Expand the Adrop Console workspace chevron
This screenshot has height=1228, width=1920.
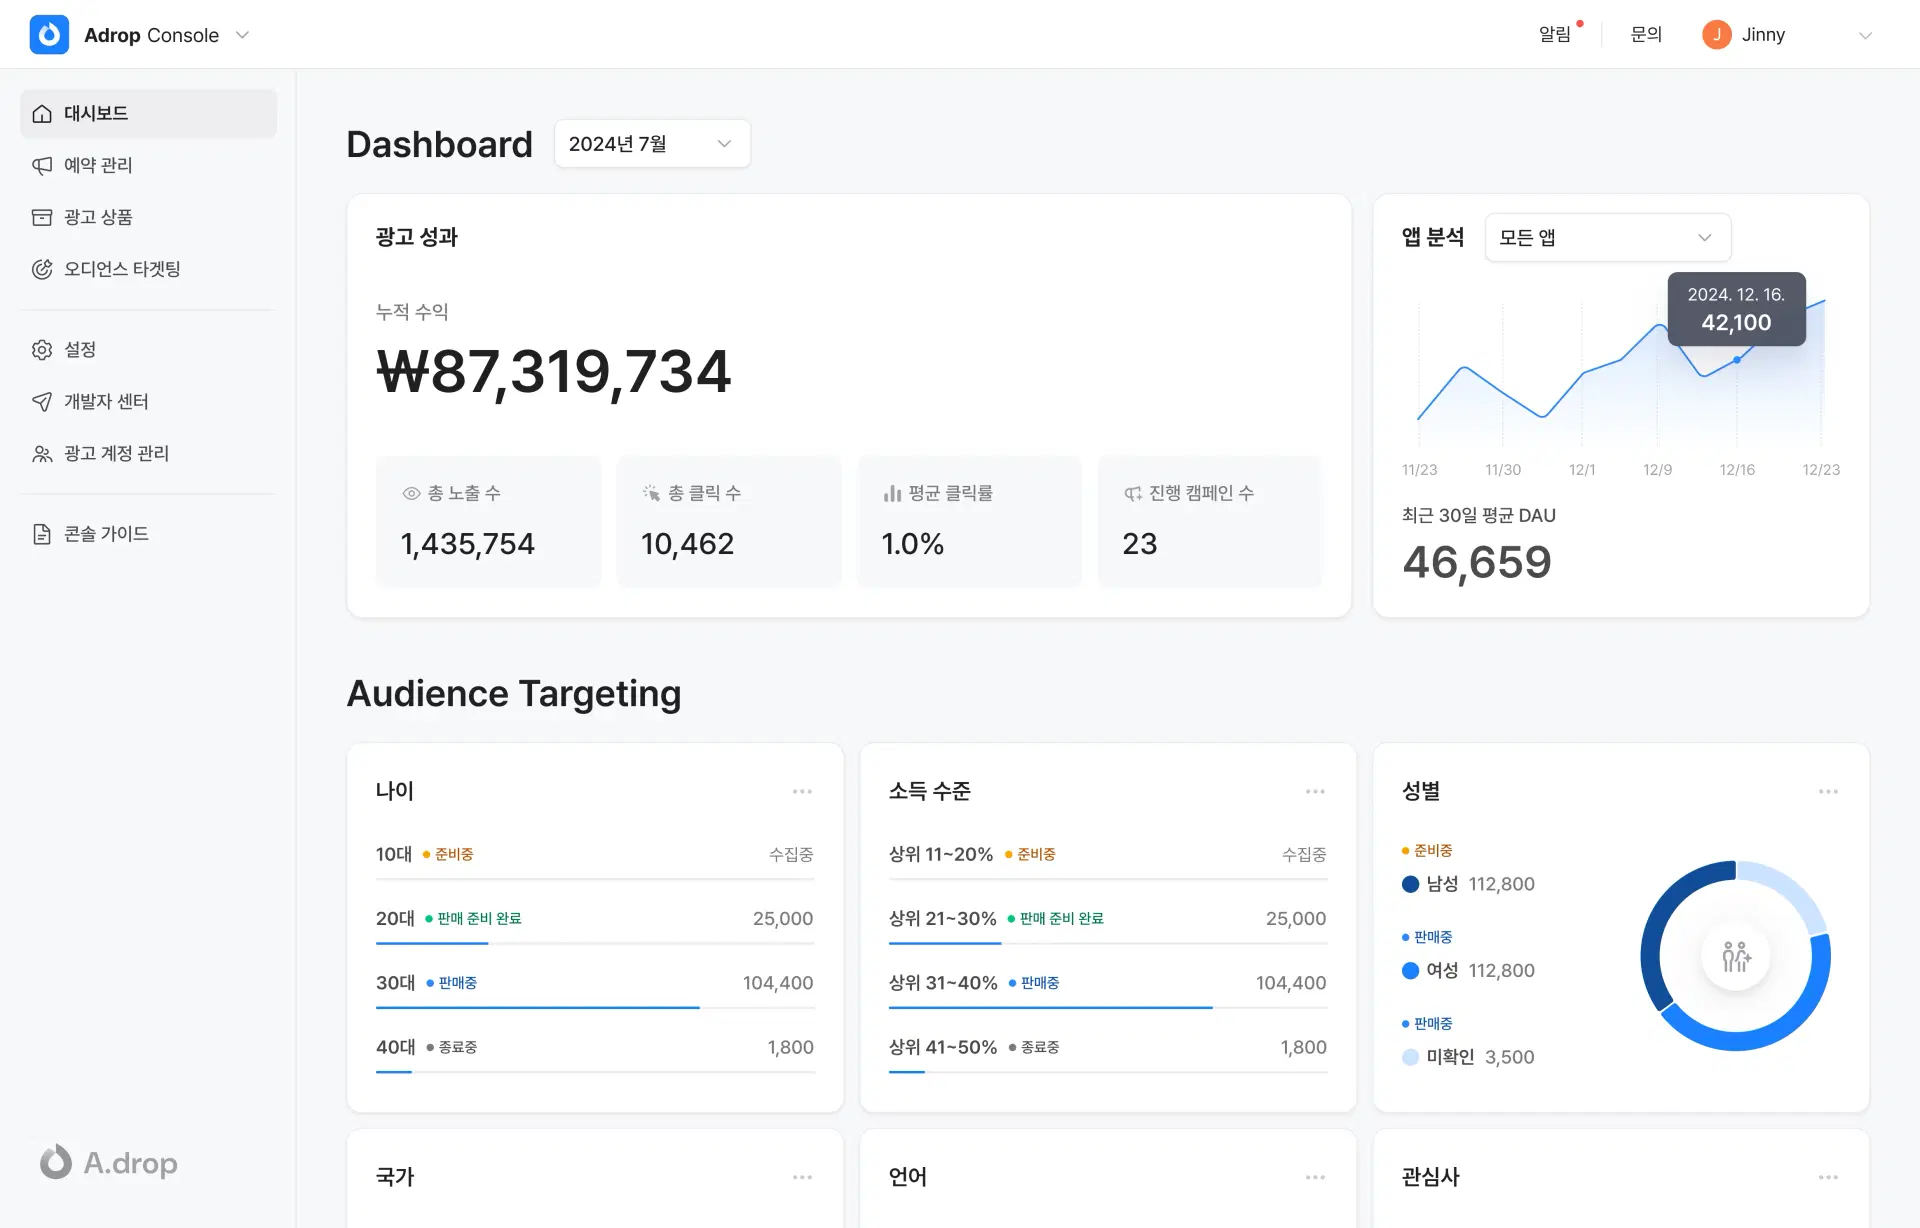(x=241, y=34)
